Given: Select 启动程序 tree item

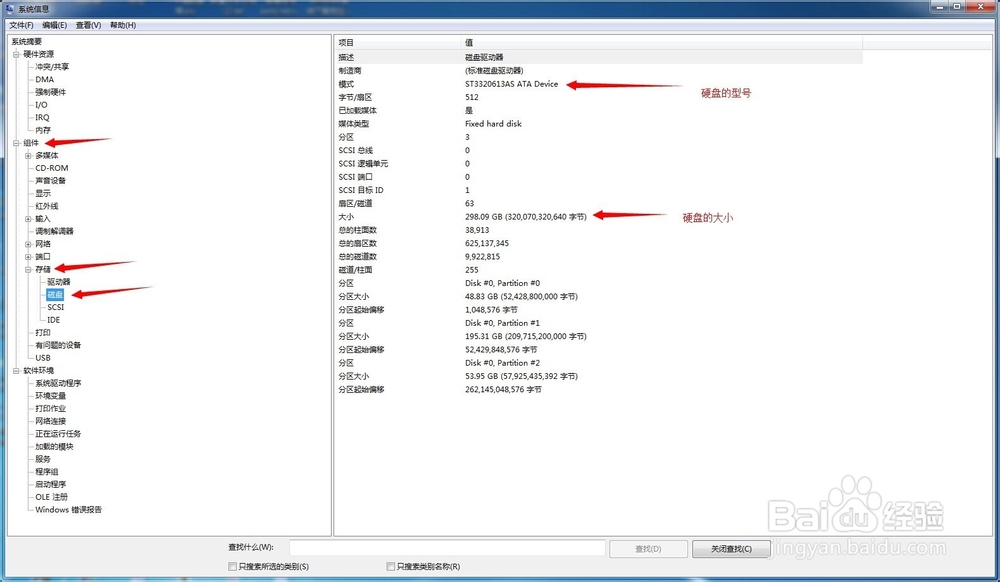Looking at the screenshot, I should coord(50,484).
